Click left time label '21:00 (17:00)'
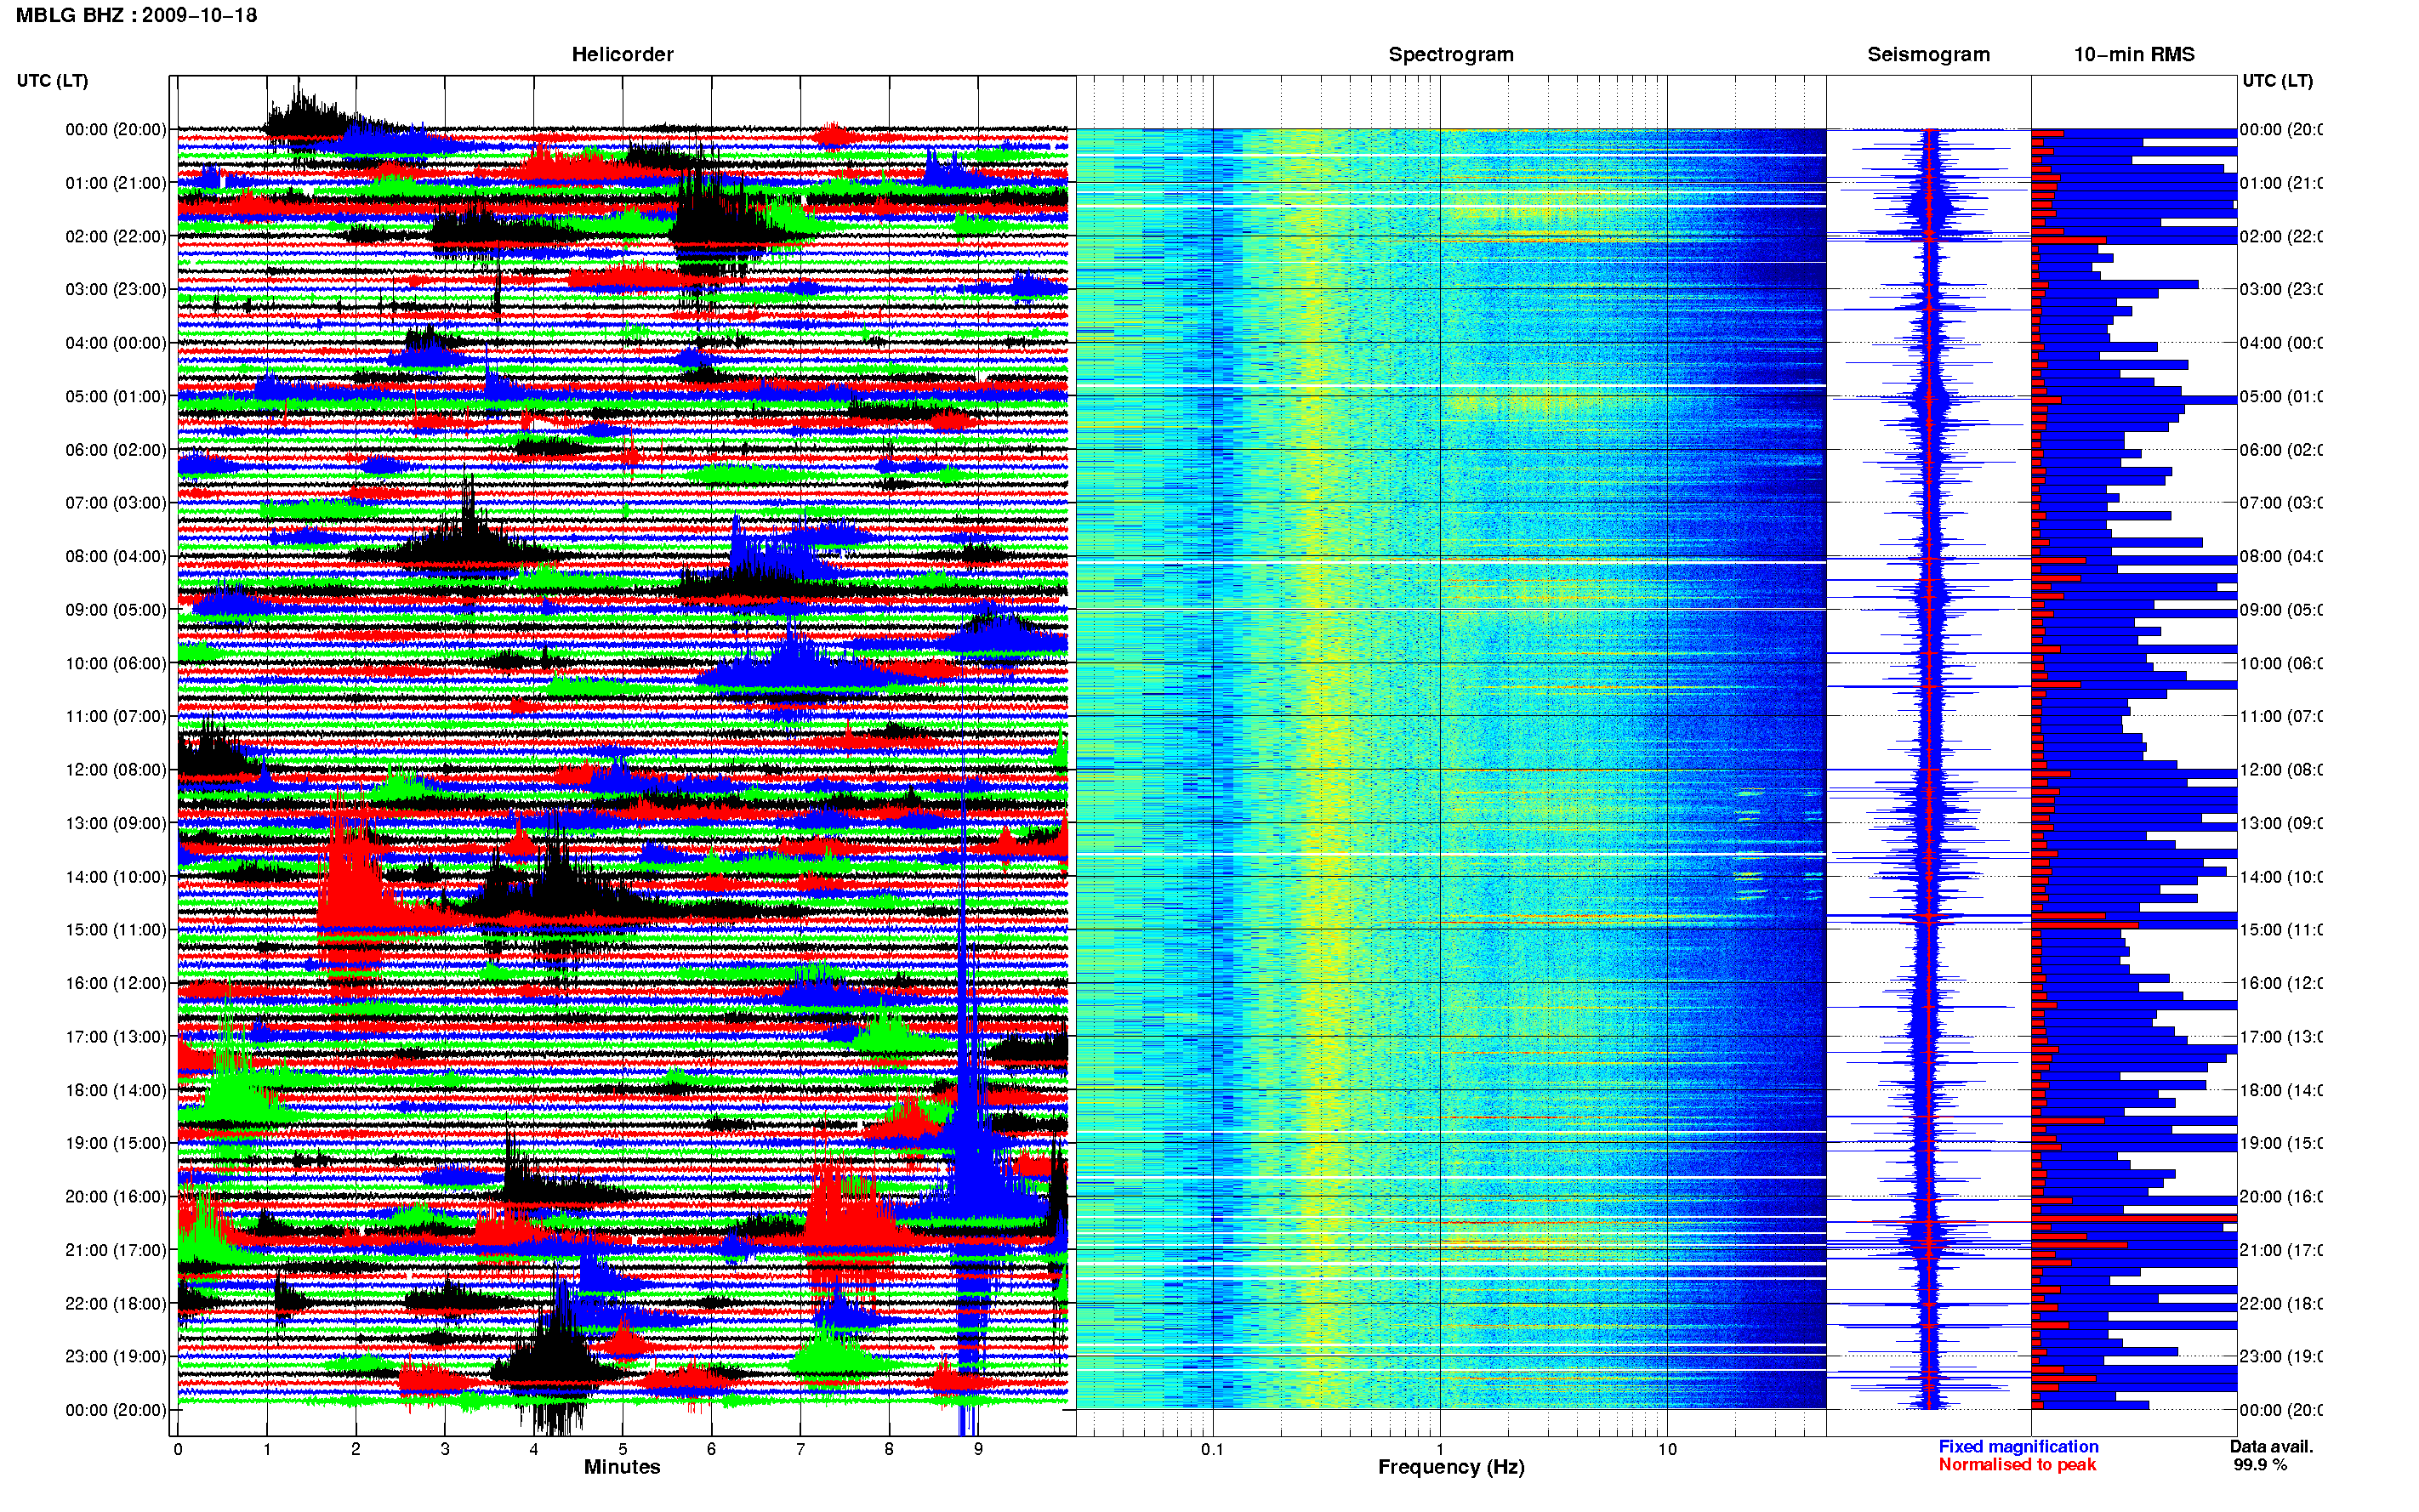 coord(116,1250)
